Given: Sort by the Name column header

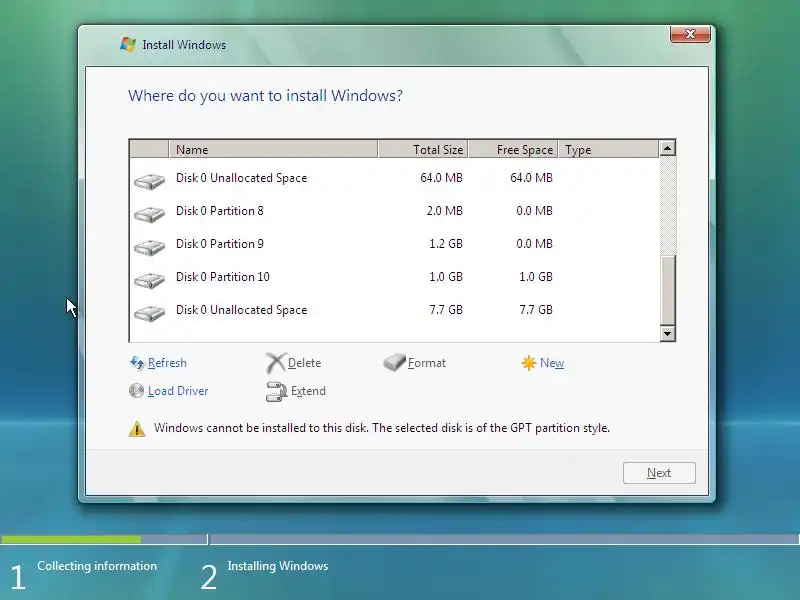Looking at the screenshot, I should 273,149.
